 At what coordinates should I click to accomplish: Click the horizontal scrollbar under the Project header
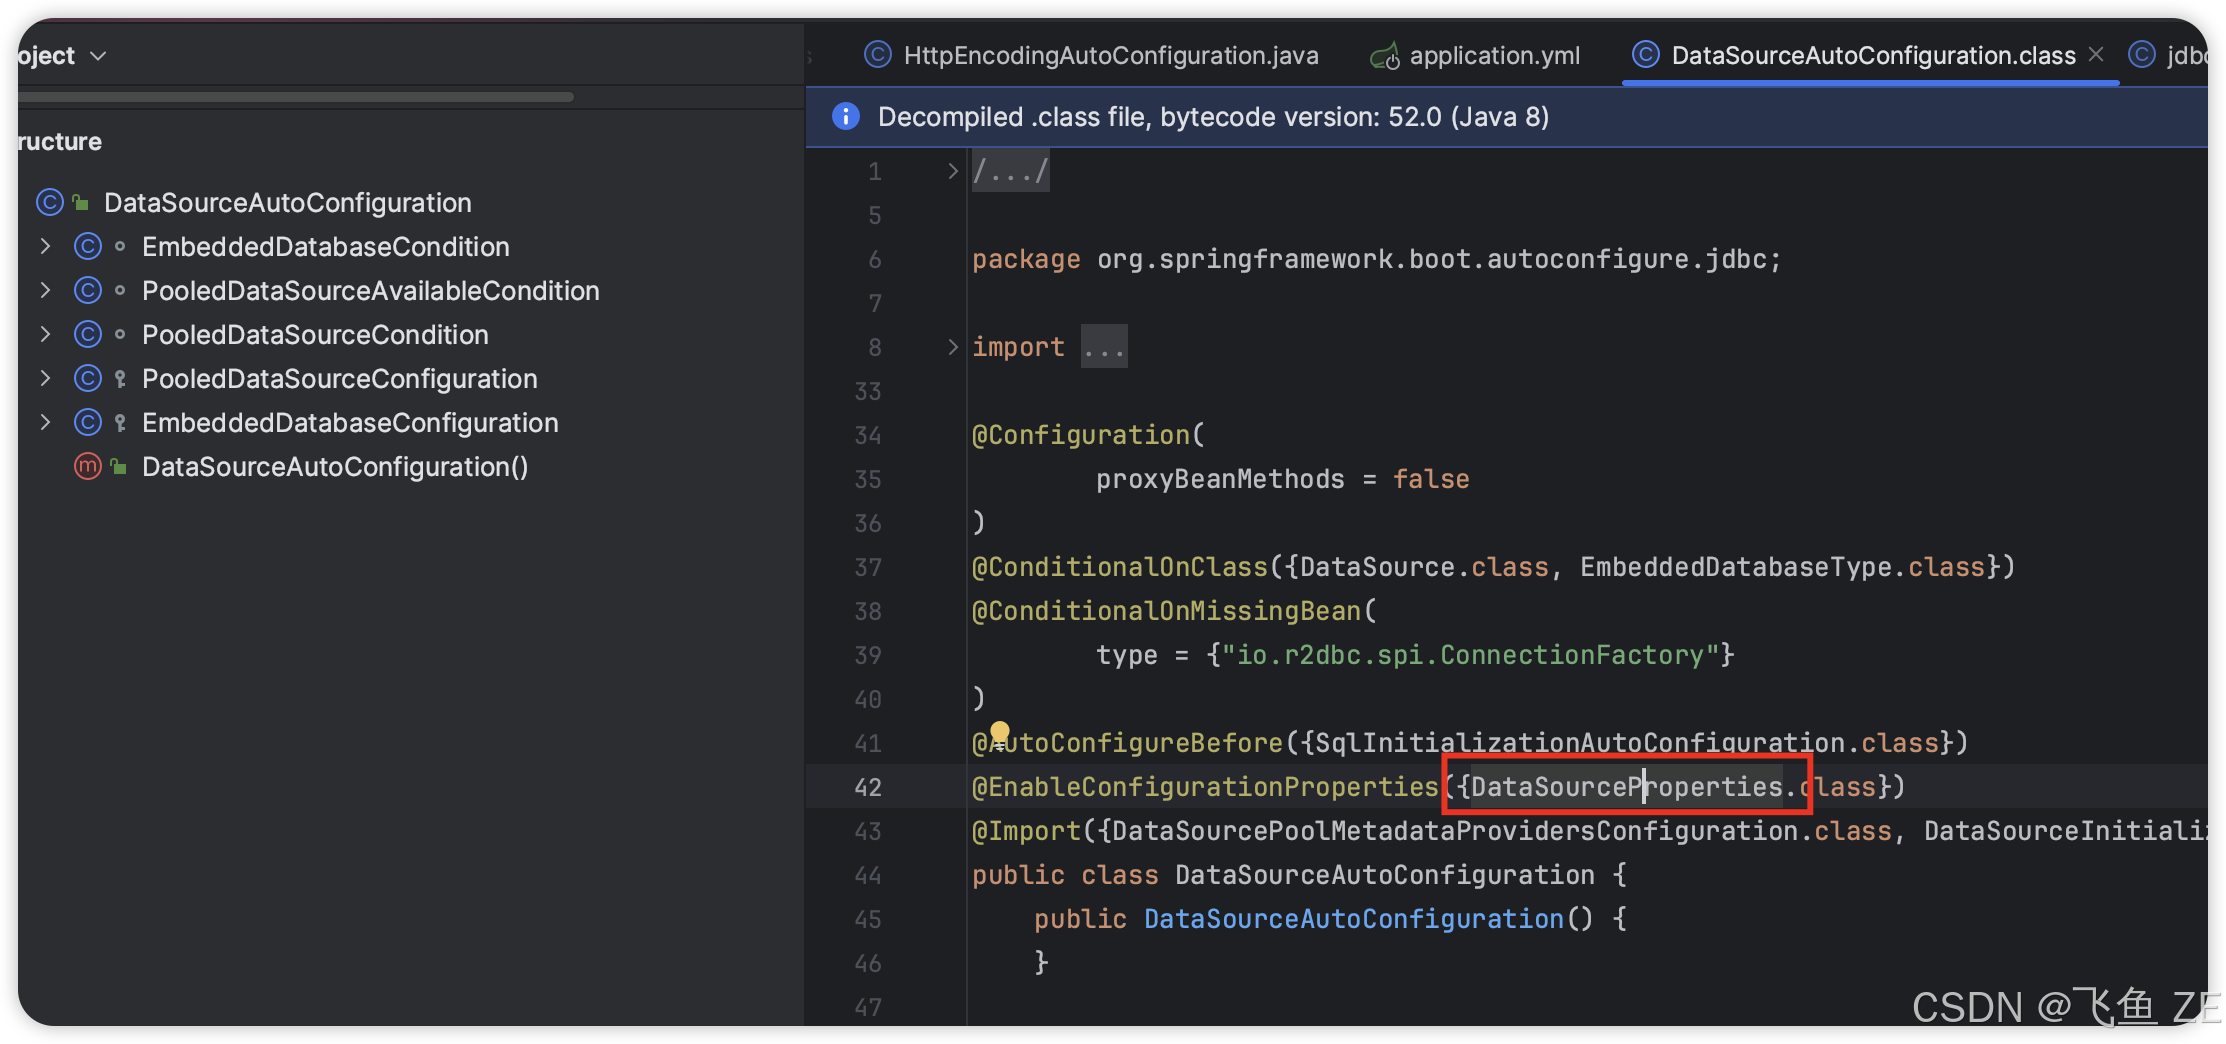(x=296, y=97)
